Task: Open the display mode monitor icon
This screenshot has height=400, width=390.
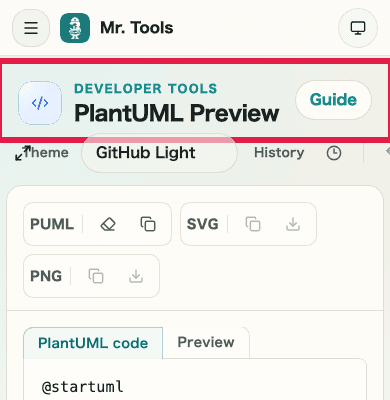Action: 358,28
